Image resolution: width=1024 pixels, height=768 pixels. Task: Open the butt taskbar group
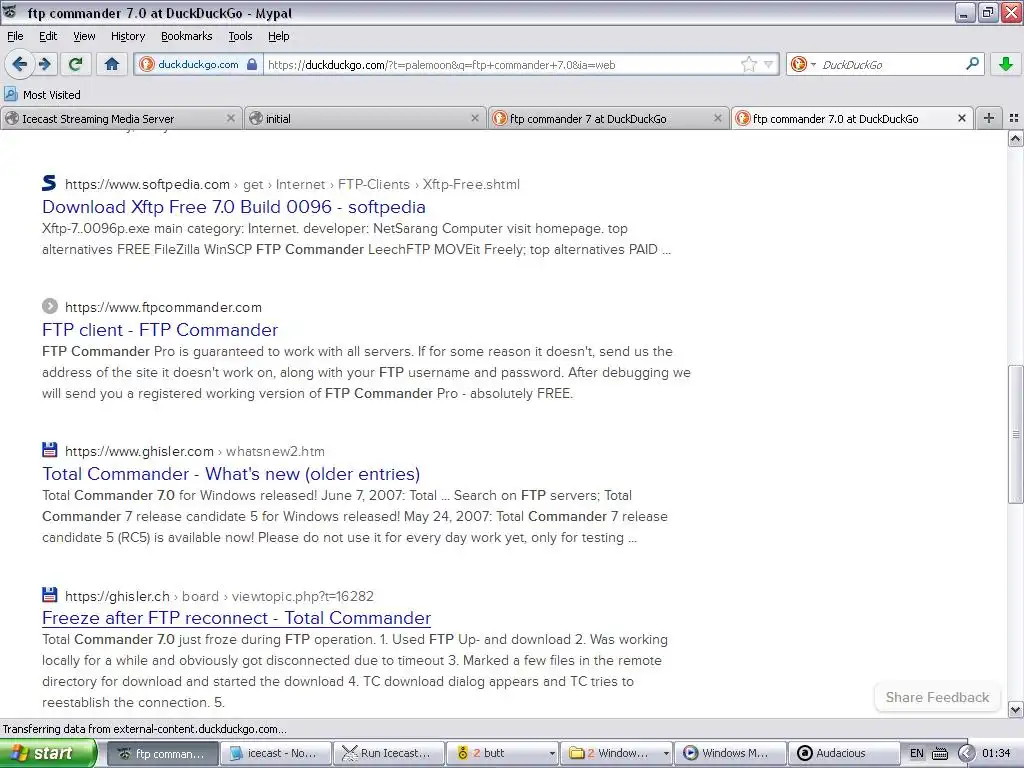coord(502,753)
